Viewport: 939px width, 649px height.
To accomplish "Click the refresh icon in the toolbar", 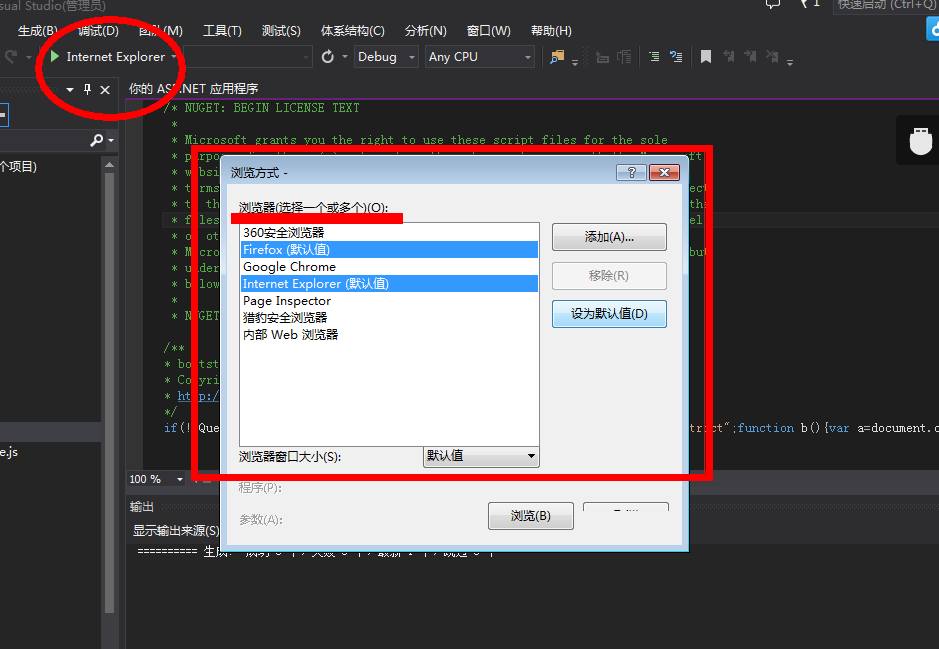I will [x=328, y=57].
